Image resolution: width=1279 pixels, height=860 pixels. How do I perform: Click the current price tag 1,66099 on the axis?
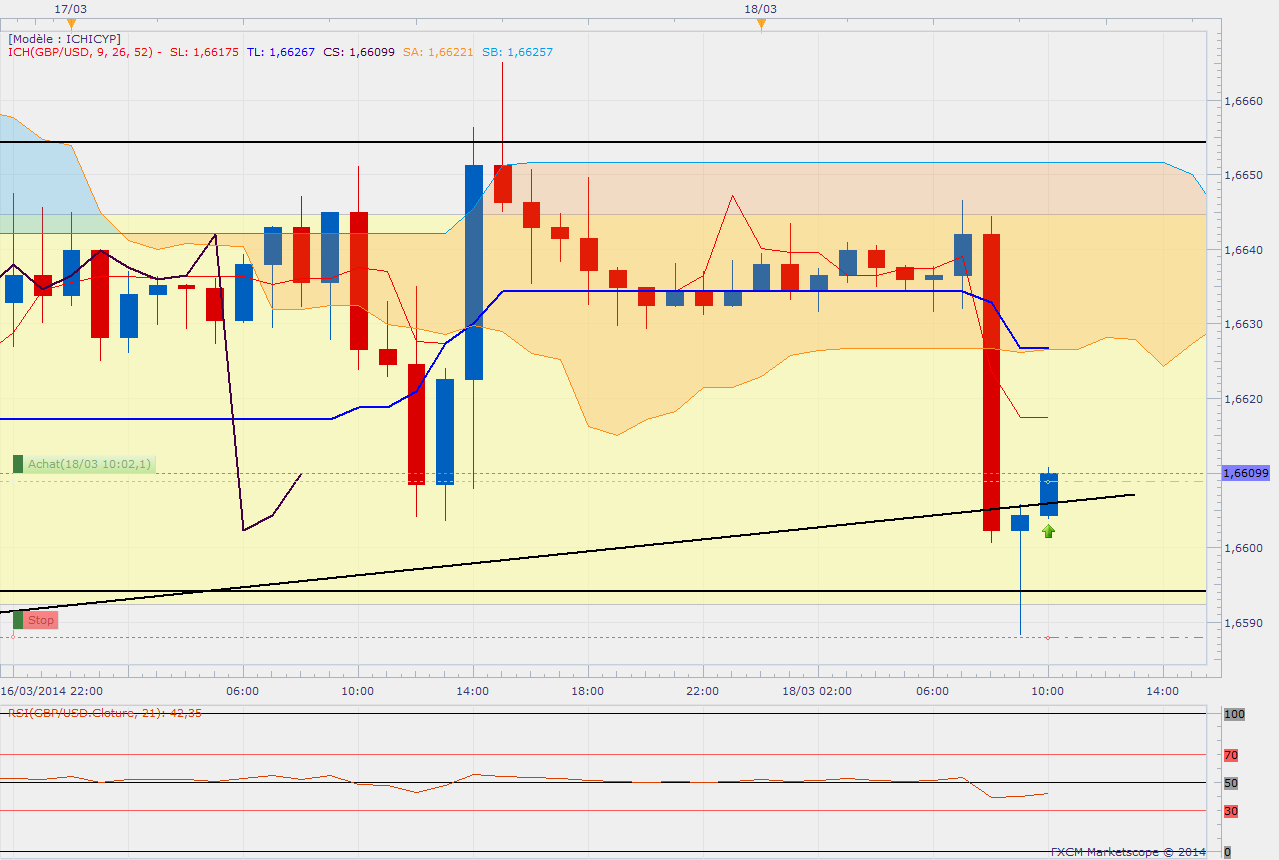1246,473
